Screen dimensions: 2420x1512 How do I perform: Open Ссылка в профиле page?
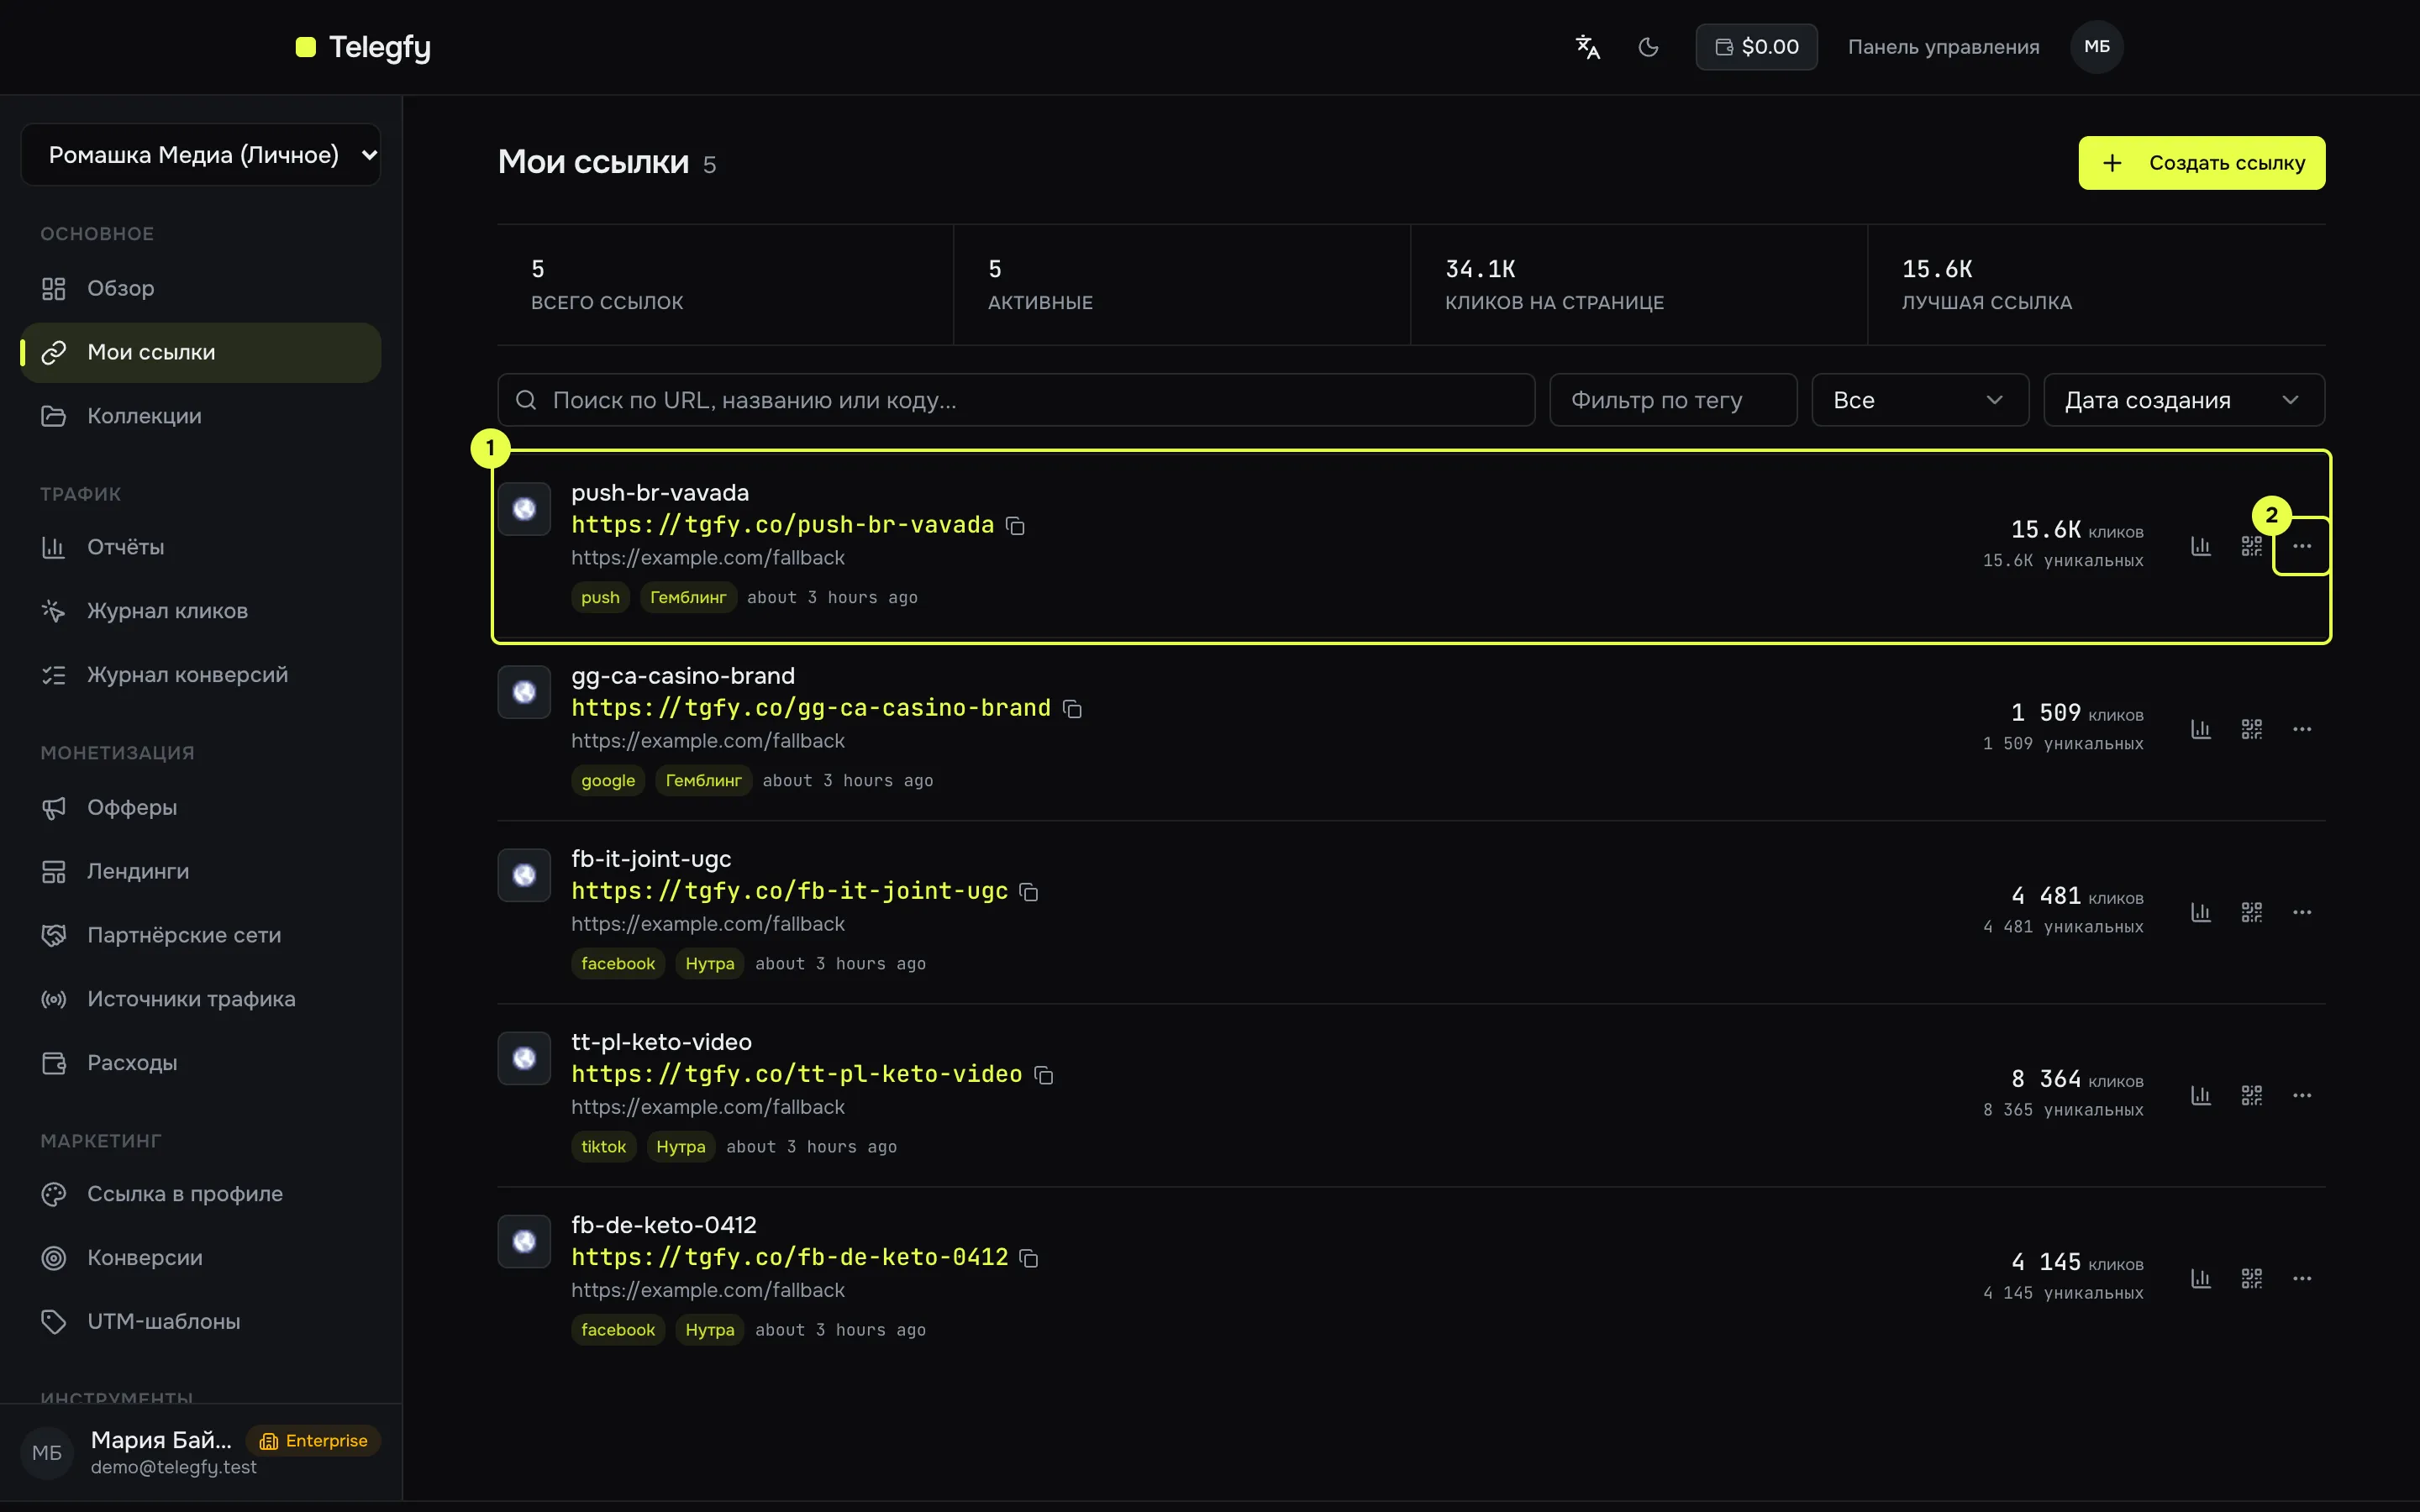coord(201,1194)
